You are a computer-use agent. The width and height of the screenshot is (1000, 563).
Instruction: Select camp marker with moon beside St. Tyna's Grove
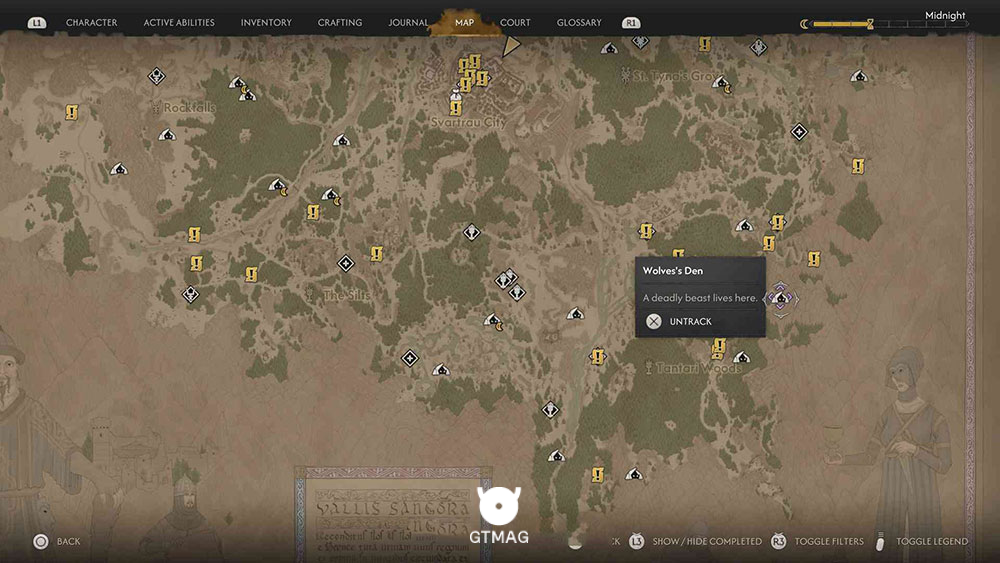click(723, 84)
